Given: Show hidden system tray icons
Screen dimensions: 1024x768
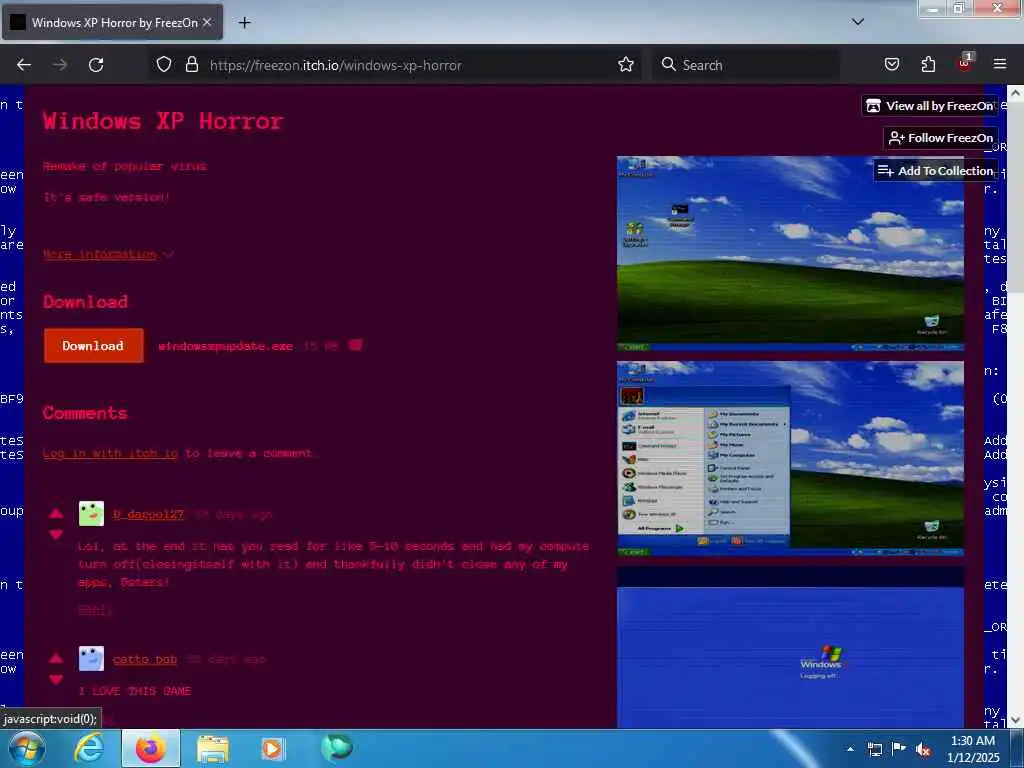Looking at the screenshot, I should (850, 749).
